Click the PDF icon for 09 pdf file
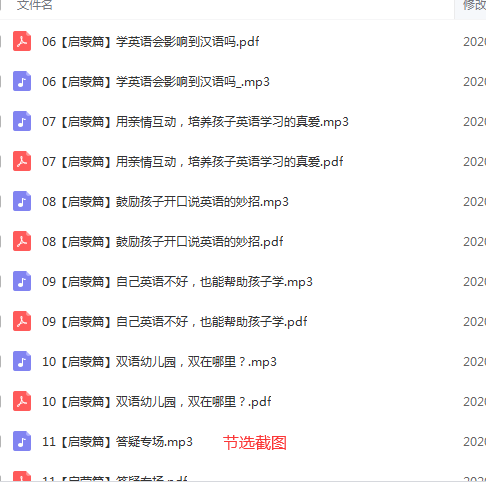Screen dimensions: 486x486 [22, 321]
